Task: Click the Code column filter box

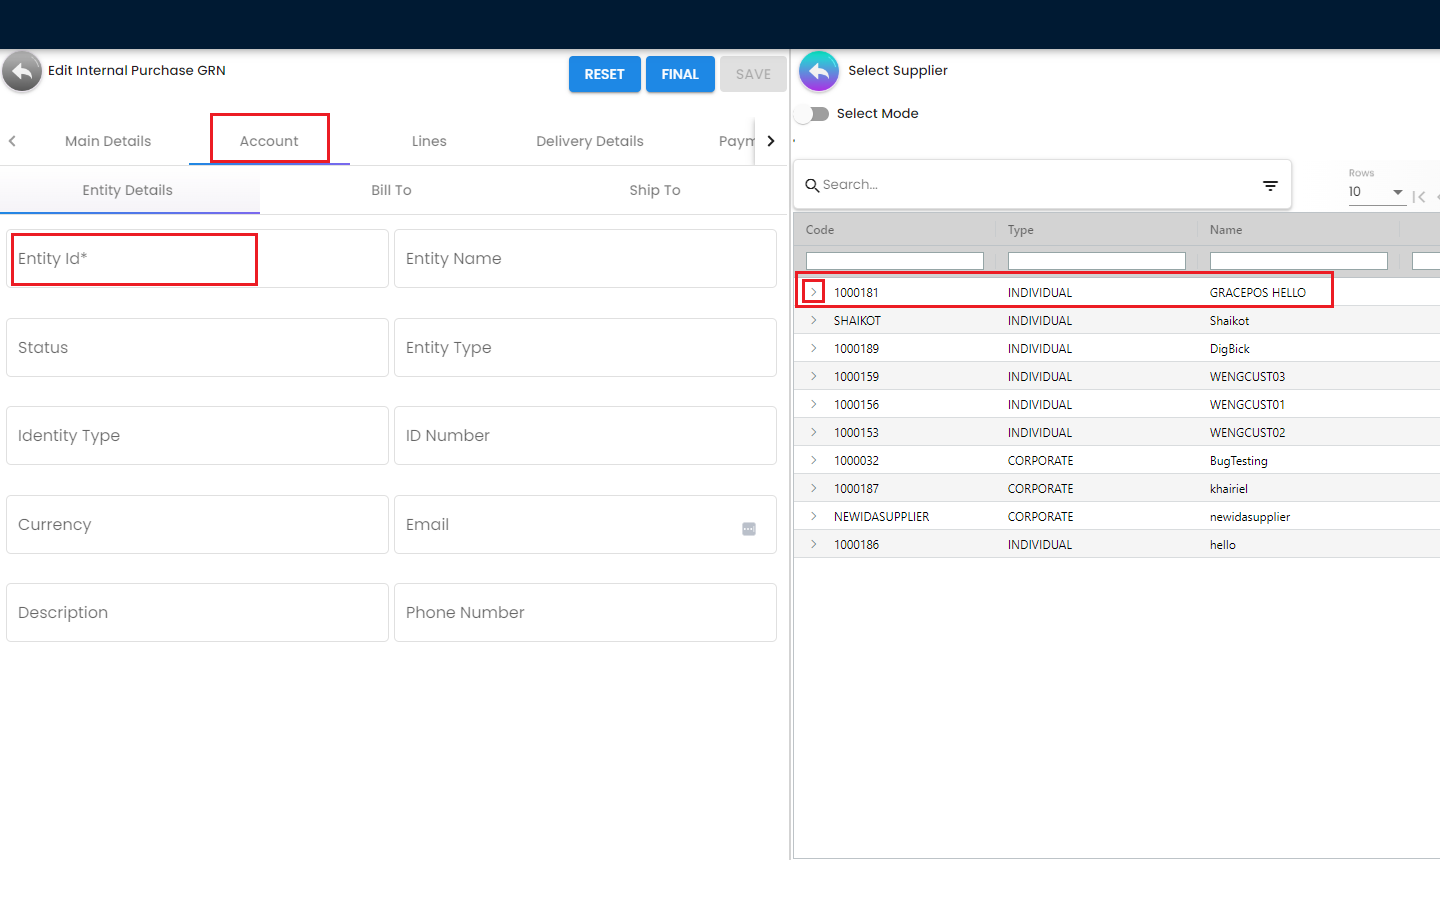Action: [894, 261]
